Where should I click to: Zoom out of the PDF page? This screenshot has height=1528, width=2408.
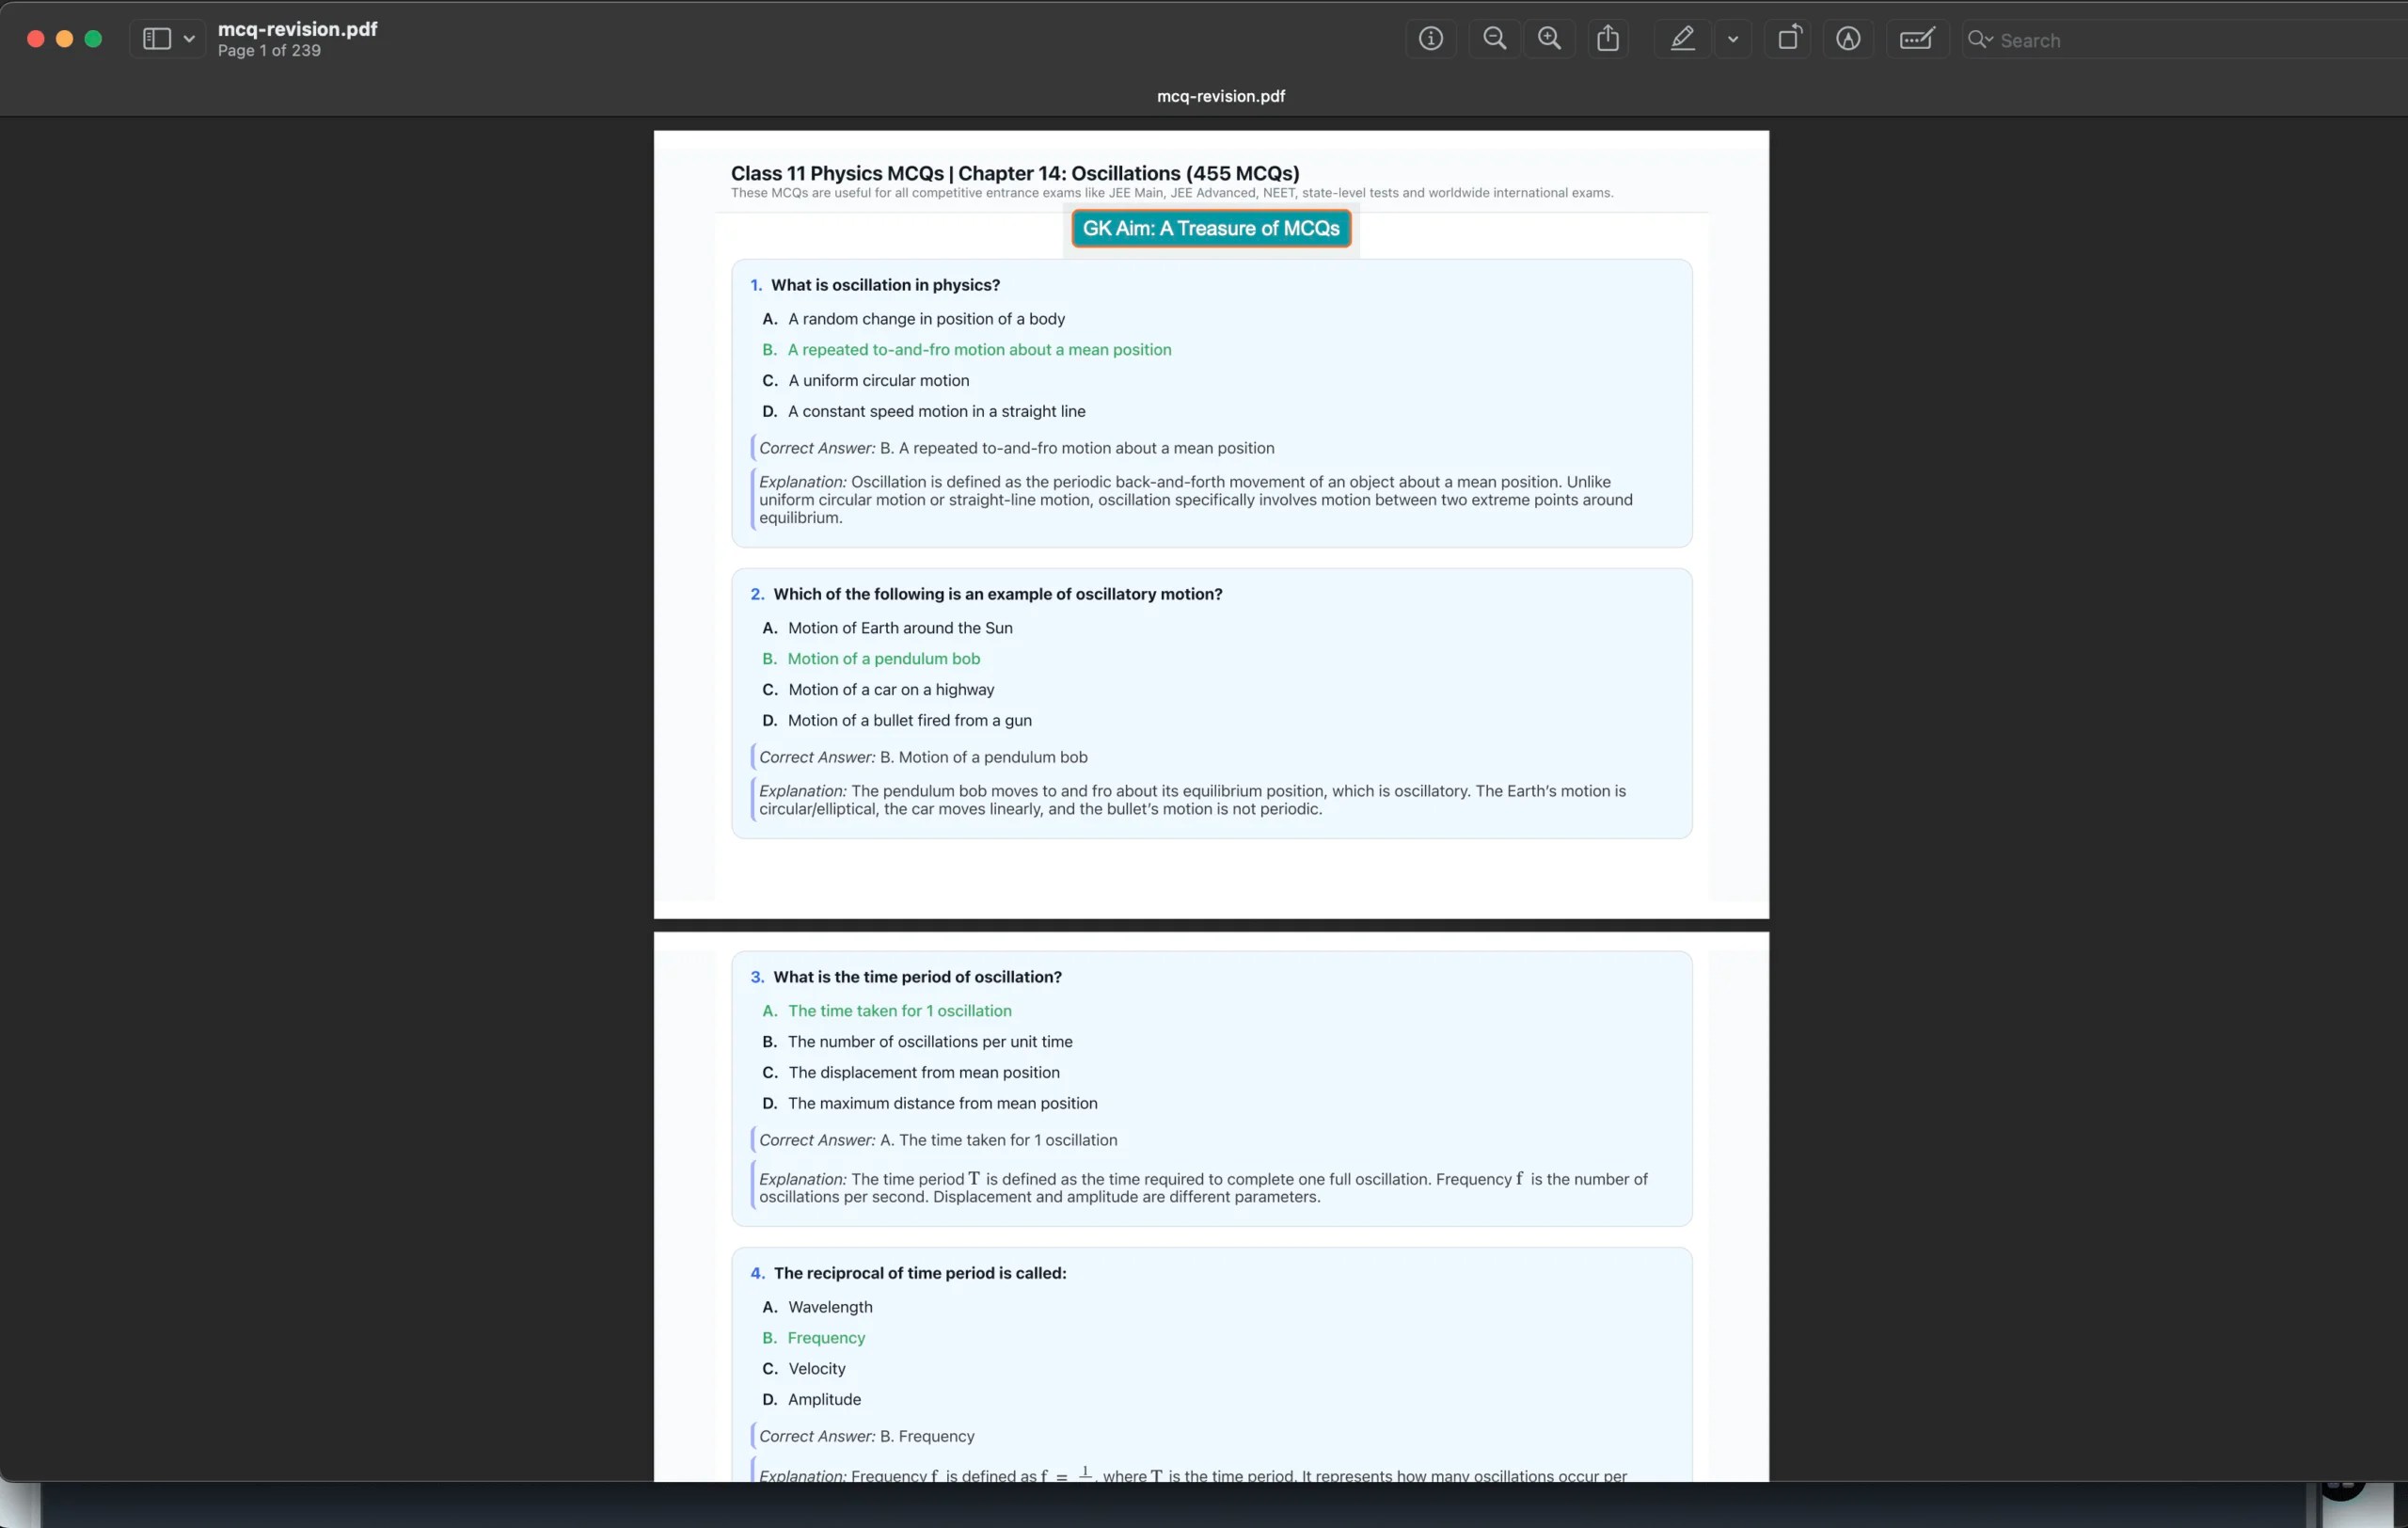tap(1494, 39)
